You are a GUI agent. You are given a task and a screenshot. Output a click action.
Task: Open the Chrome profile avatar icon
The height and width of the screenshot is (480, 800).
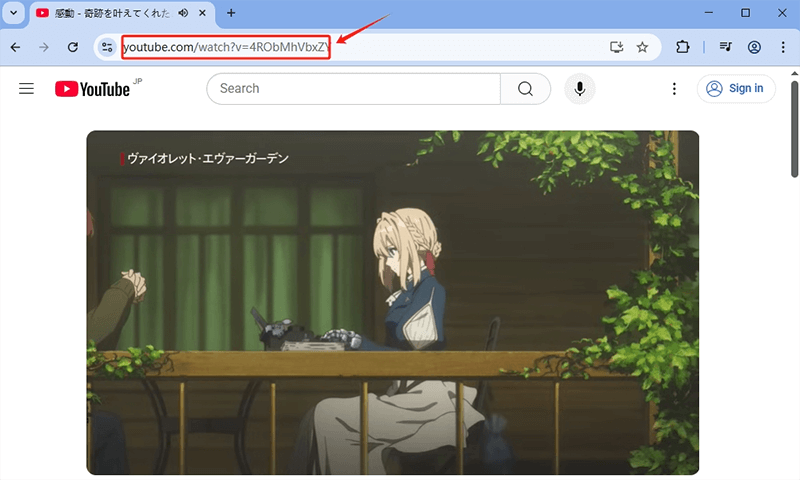754,47
